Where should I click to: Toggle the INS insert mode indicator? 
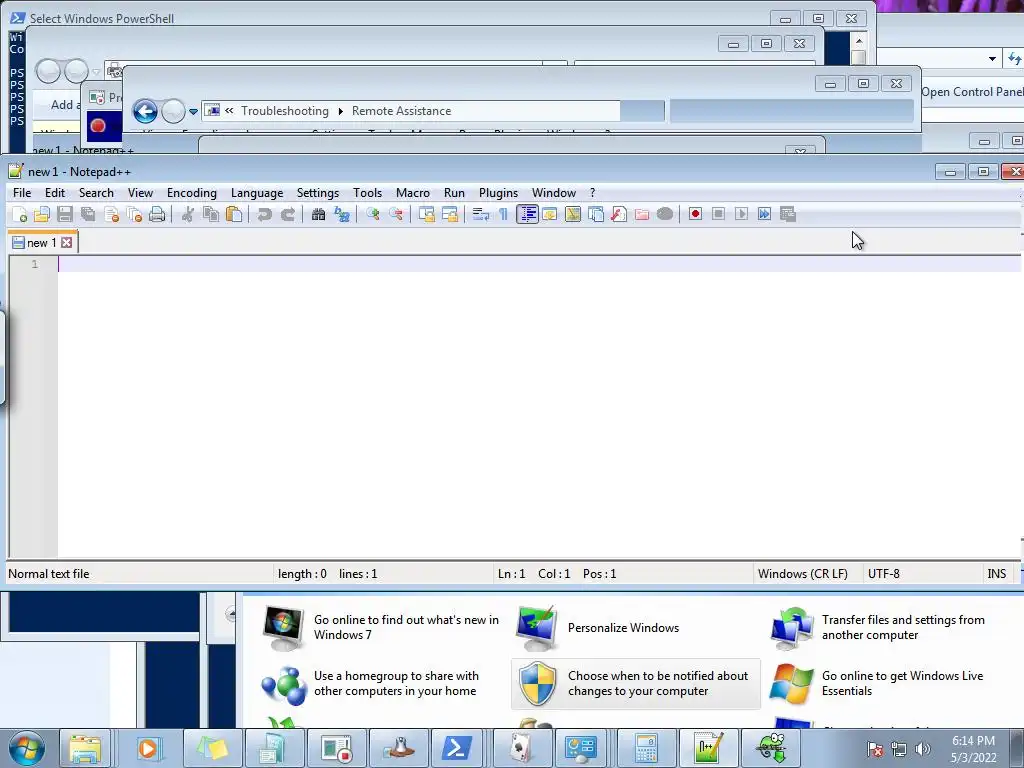tap(997, 574)
